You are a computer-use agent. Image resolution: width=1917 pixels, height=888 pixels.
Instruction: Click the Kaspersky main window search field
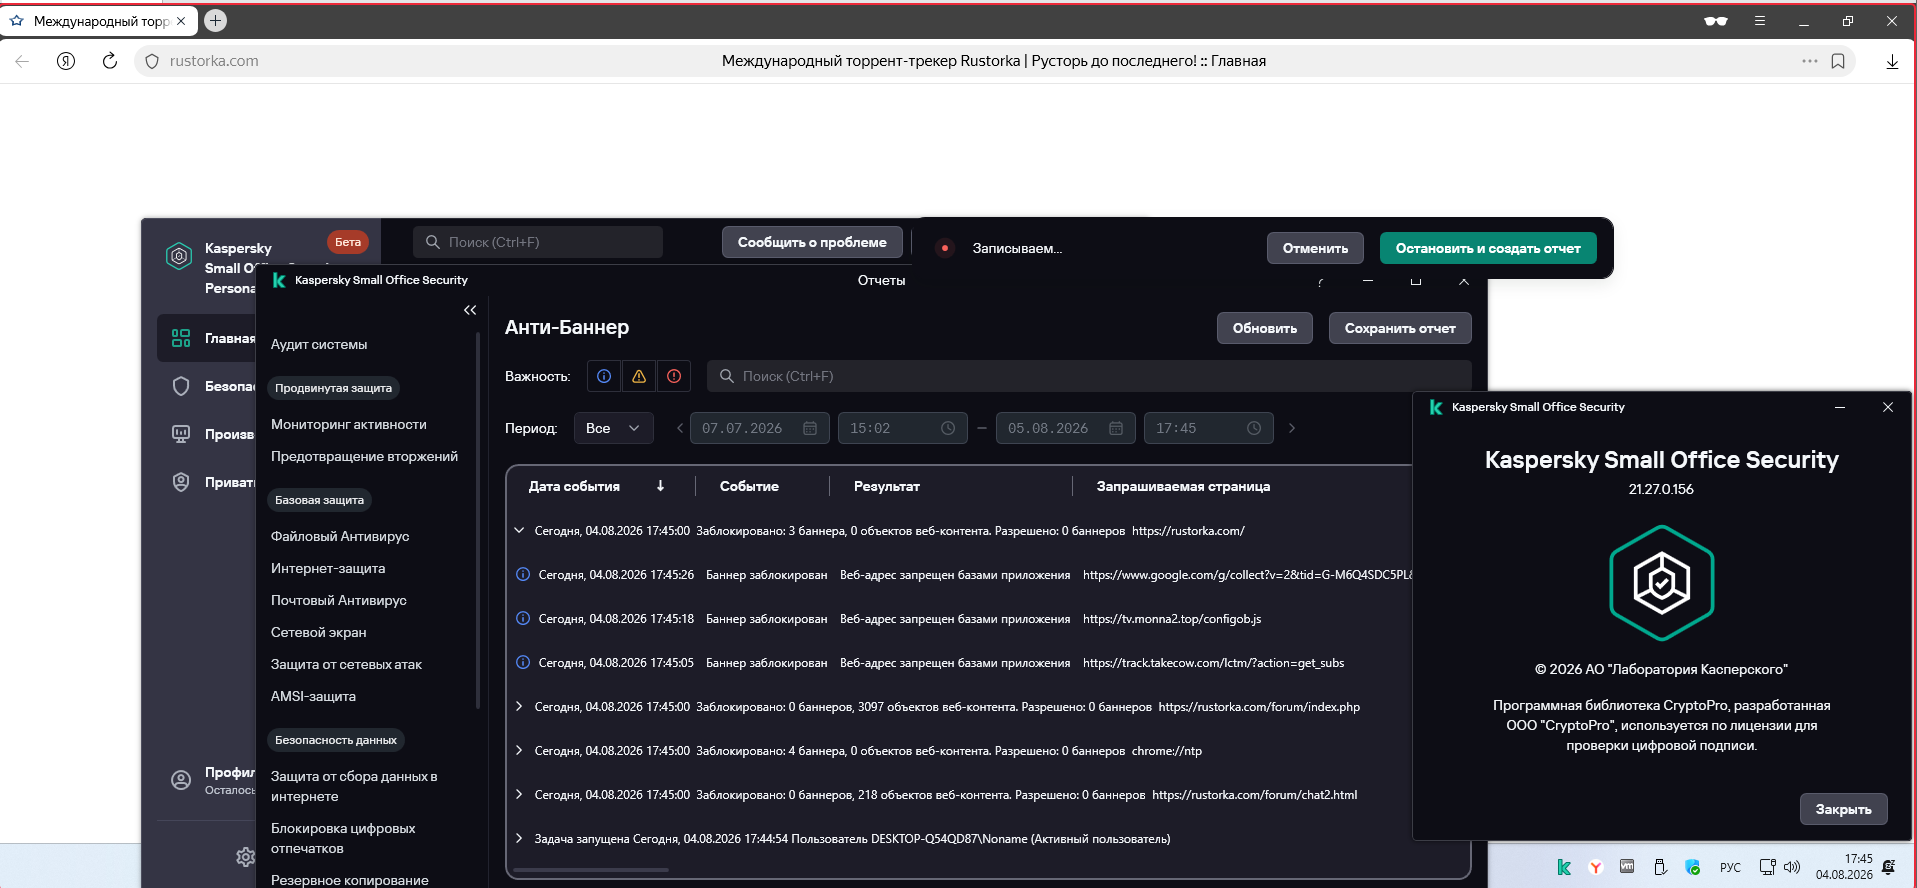coord(538,242)
